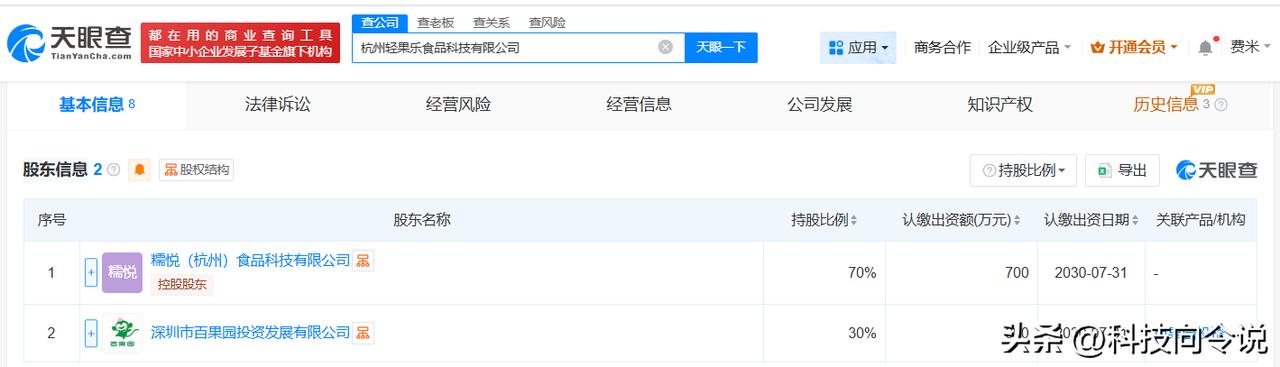Switch to the 经营信息 tab

pos(639,104)
